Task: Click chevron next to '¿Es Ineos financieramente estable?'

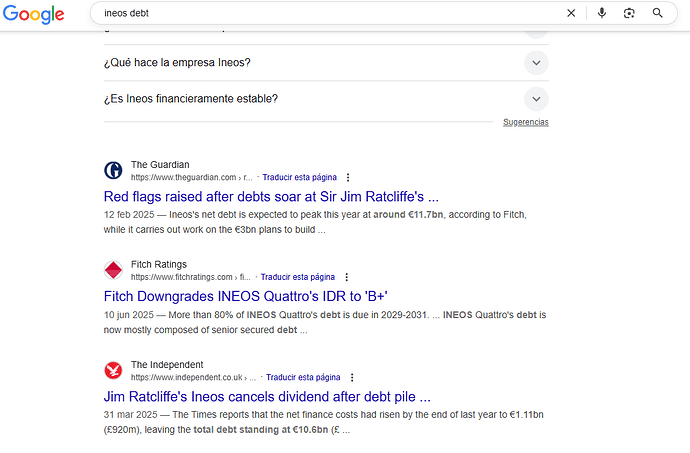Action: 536,99
